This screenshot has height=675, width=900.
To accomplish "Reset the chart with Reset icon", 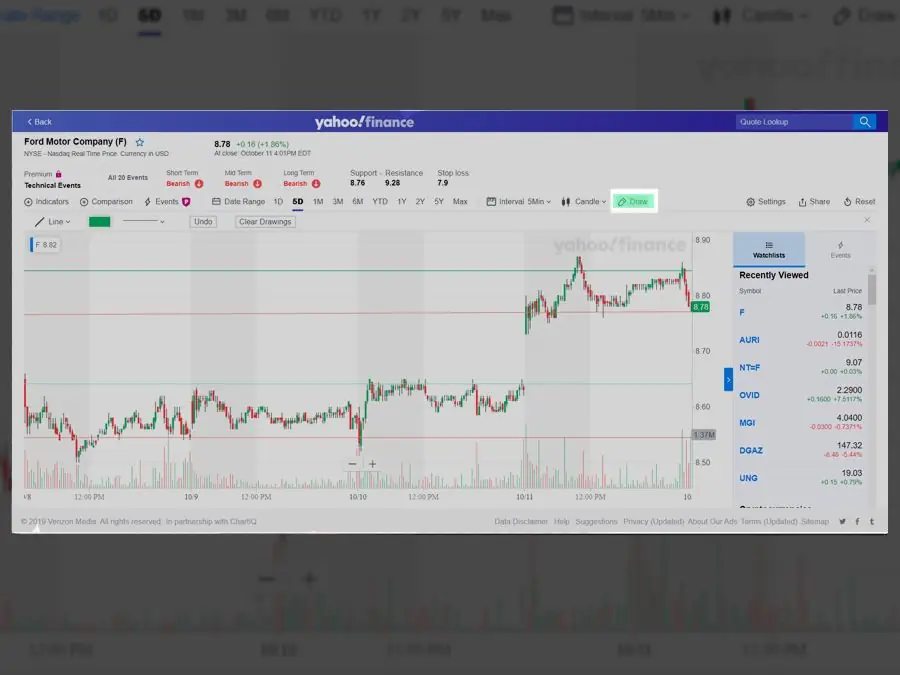I will 859,202.
